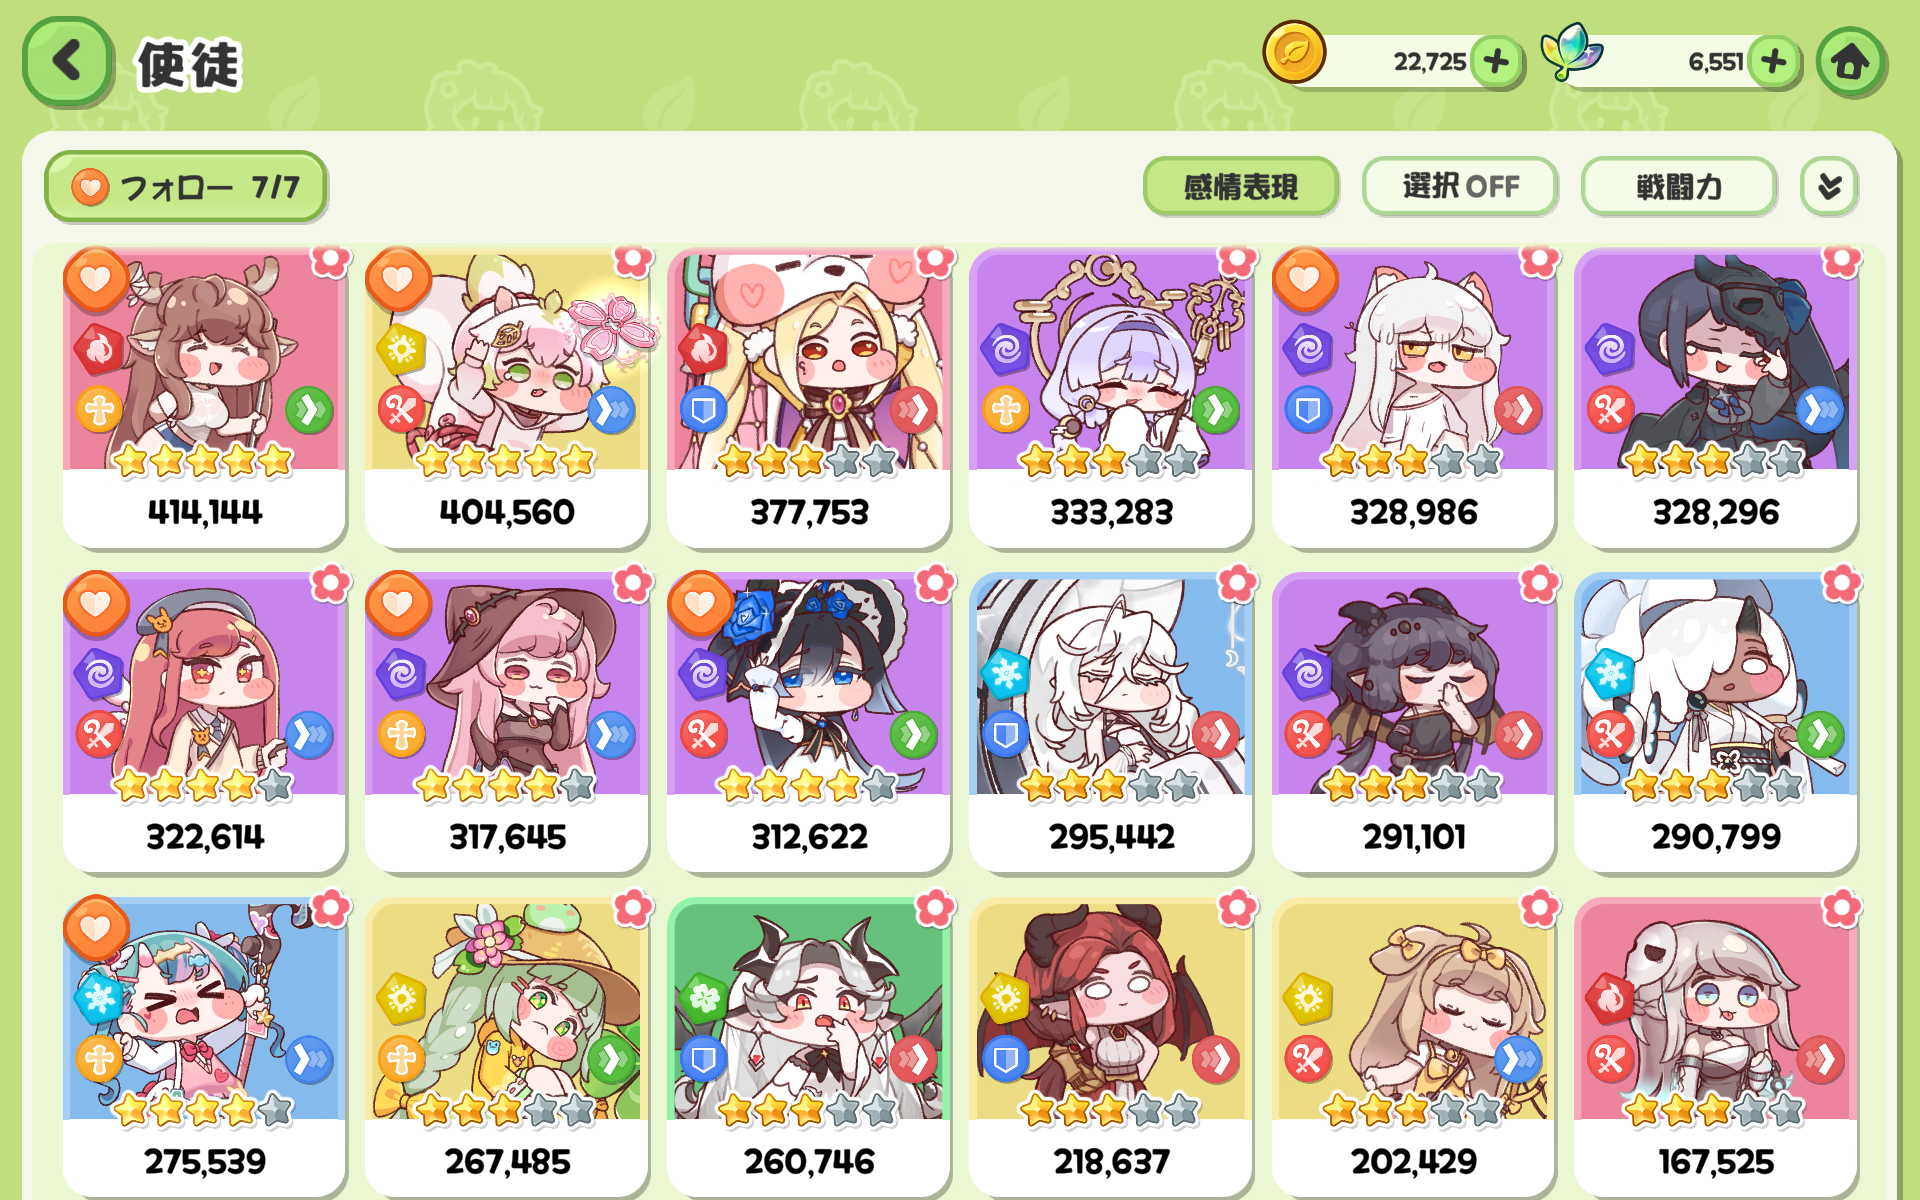Open the フォロー 7/7 follow filter
Screen dimensions: 1920x1200
[x=186, y=186]
